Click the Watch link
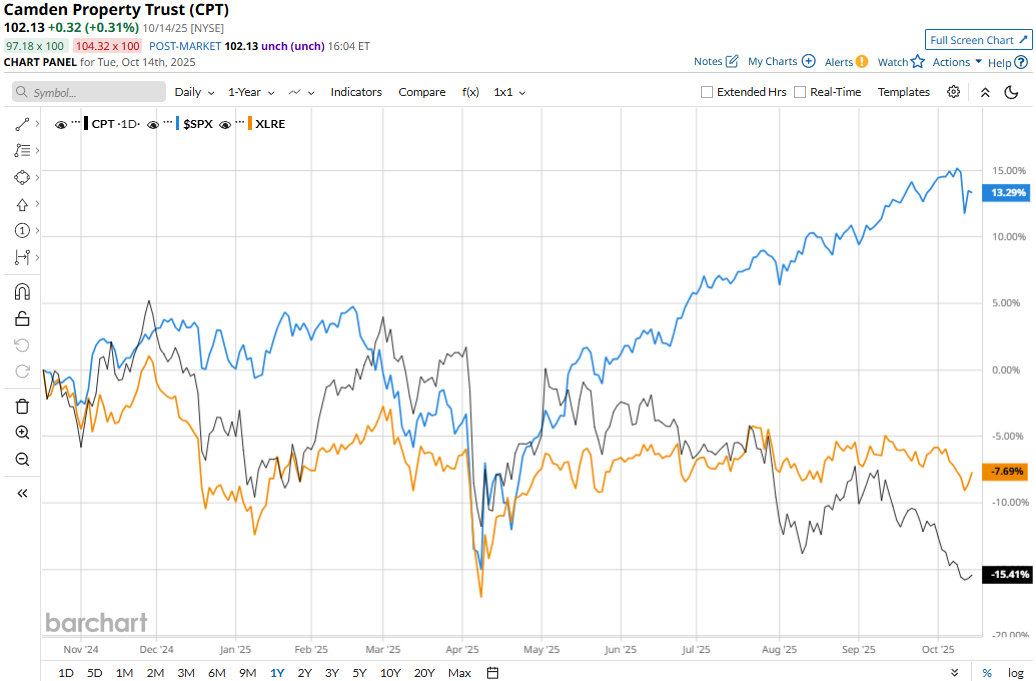This screenshot has height=681, width=1036. [x=893, y=61]
